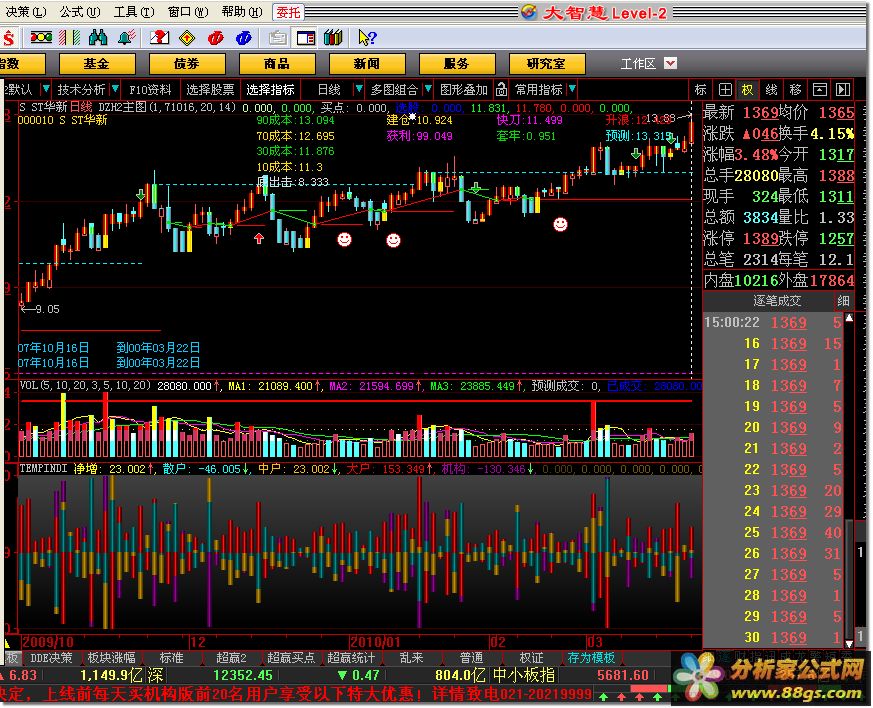Open the 新闻 news section
873x708 pixels.
[367, 63]
